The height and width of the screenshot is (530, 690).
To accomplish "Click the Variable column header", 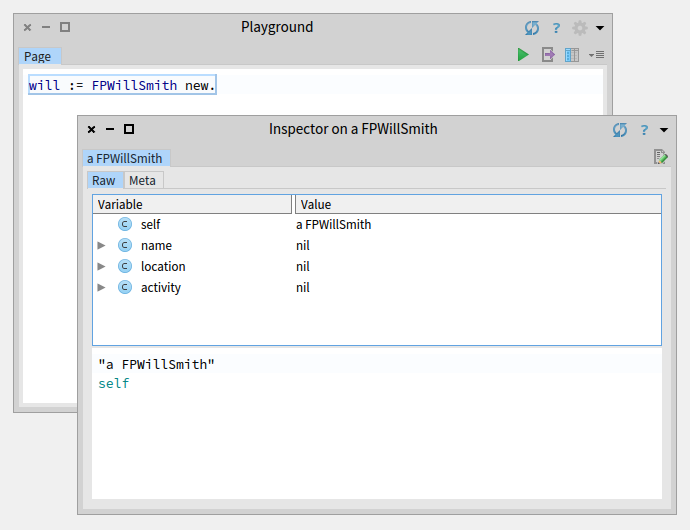I will click(x=192, y=205).
